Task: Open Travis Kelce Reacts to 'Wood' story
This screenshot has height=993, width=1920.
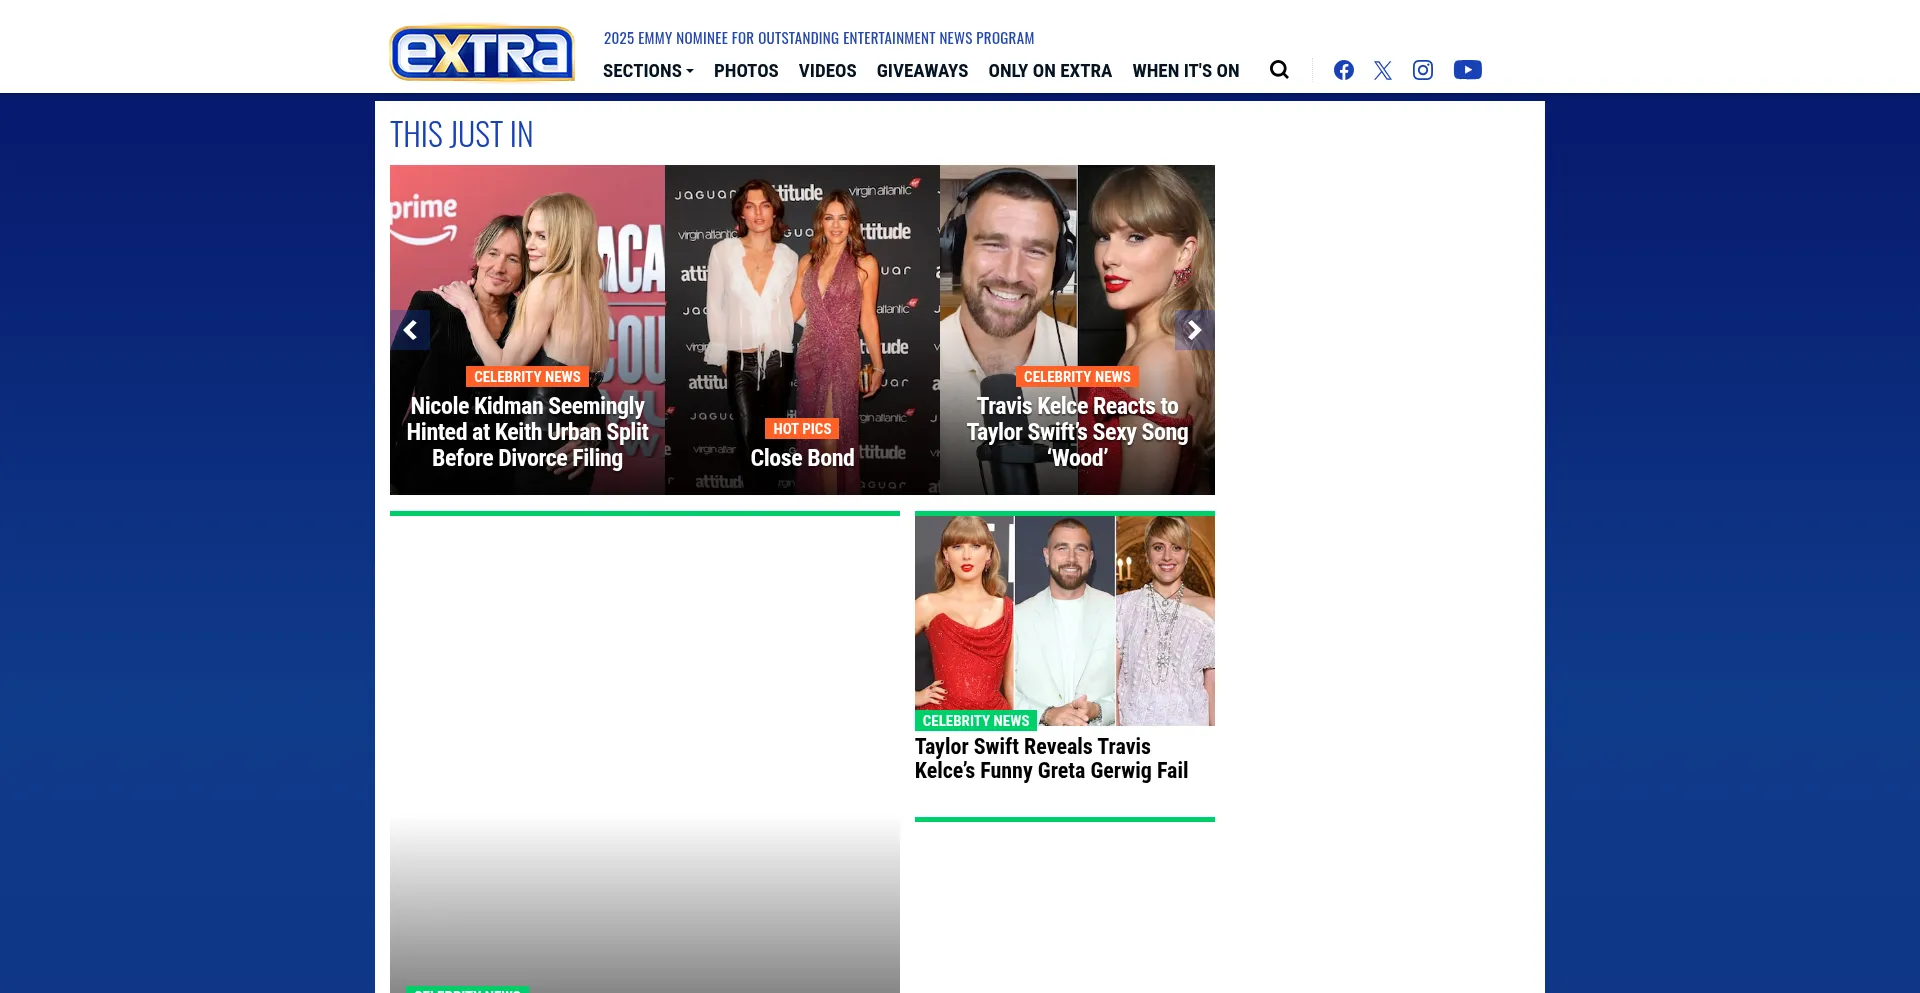Action: point(1077,432)
